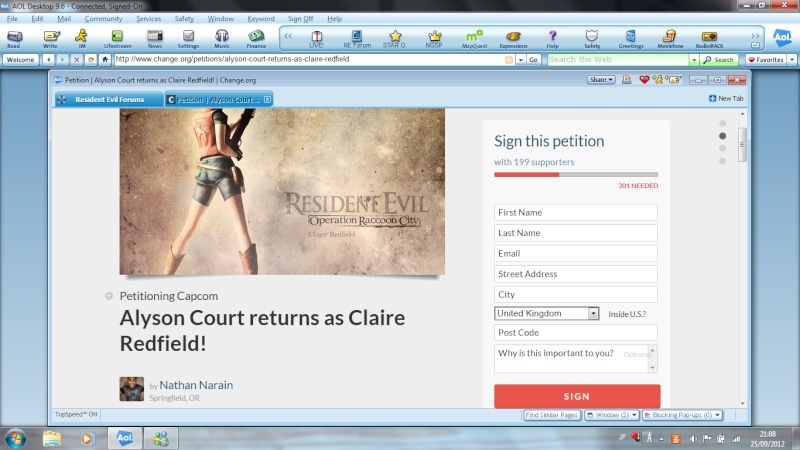Open the Greetings icon
This screenshot has width=800, height=450.
click(631, 38)
